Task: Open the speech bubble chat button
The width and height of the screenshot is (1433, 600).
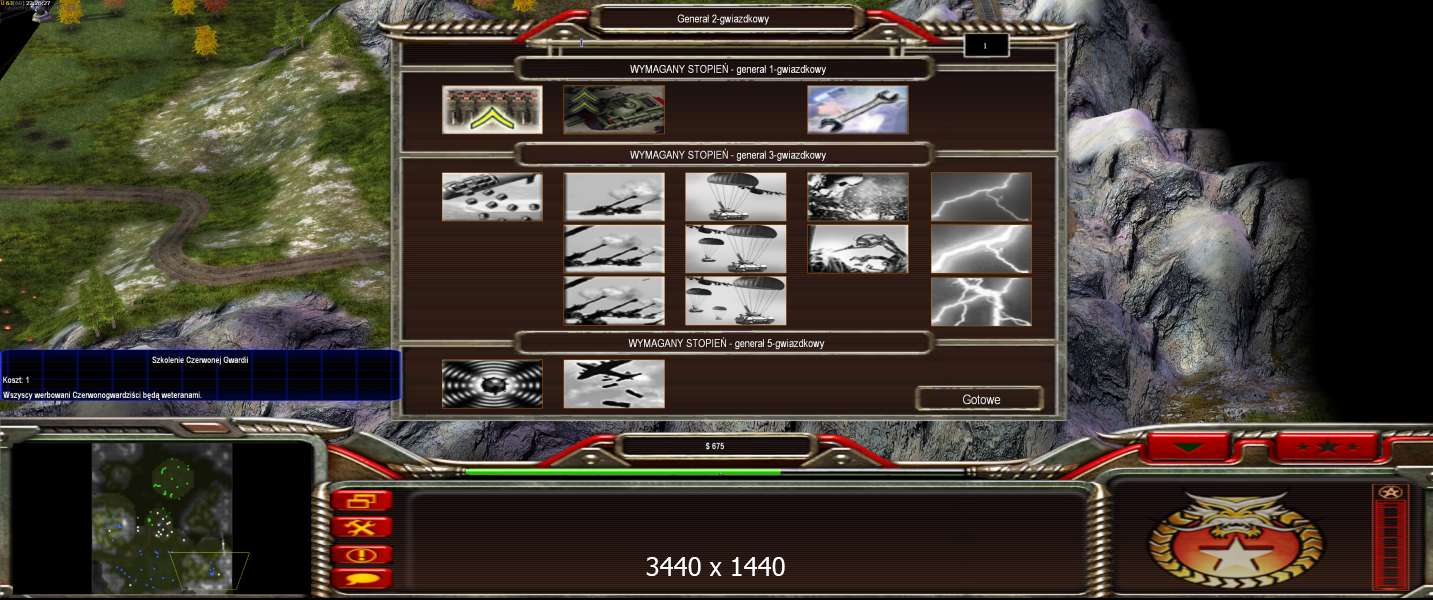Action: click(x=362, y=578)
